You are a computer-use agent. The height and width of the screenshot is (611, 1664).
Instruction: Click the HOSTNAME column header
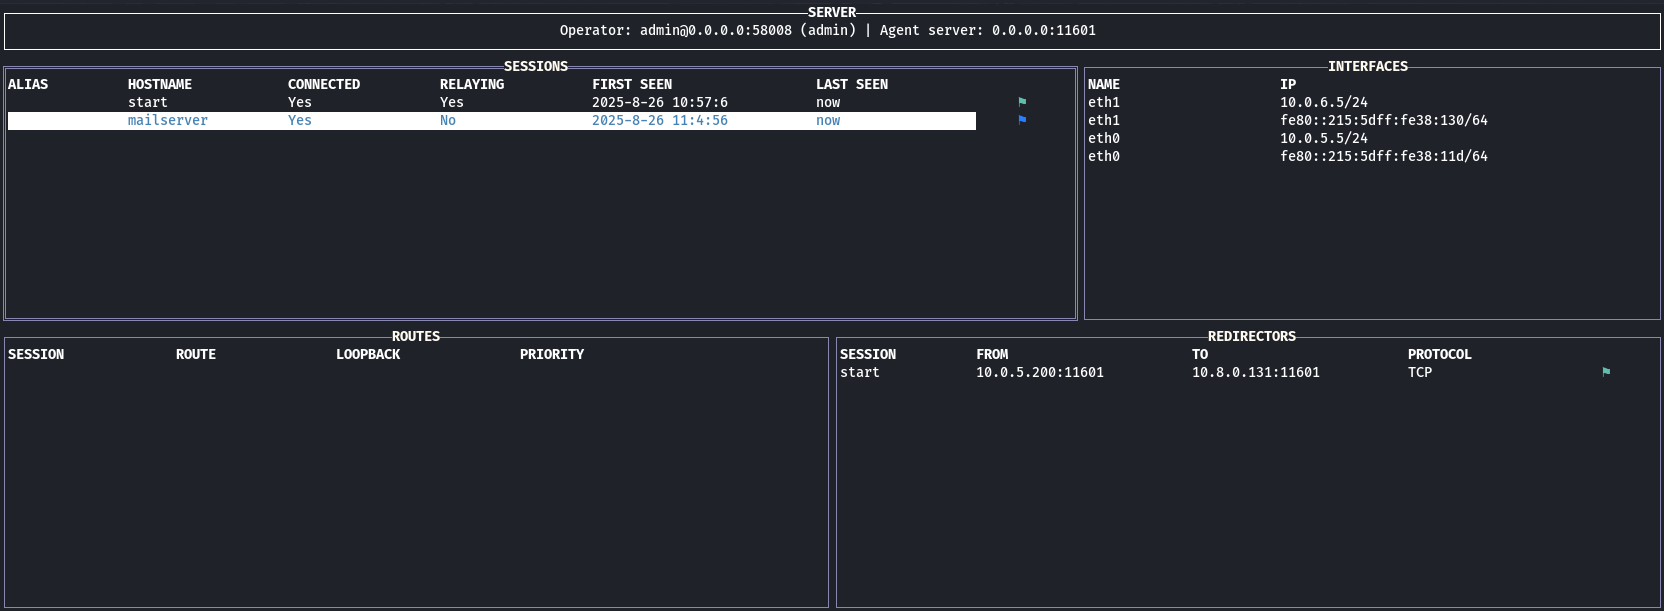(x=160, y=85)
